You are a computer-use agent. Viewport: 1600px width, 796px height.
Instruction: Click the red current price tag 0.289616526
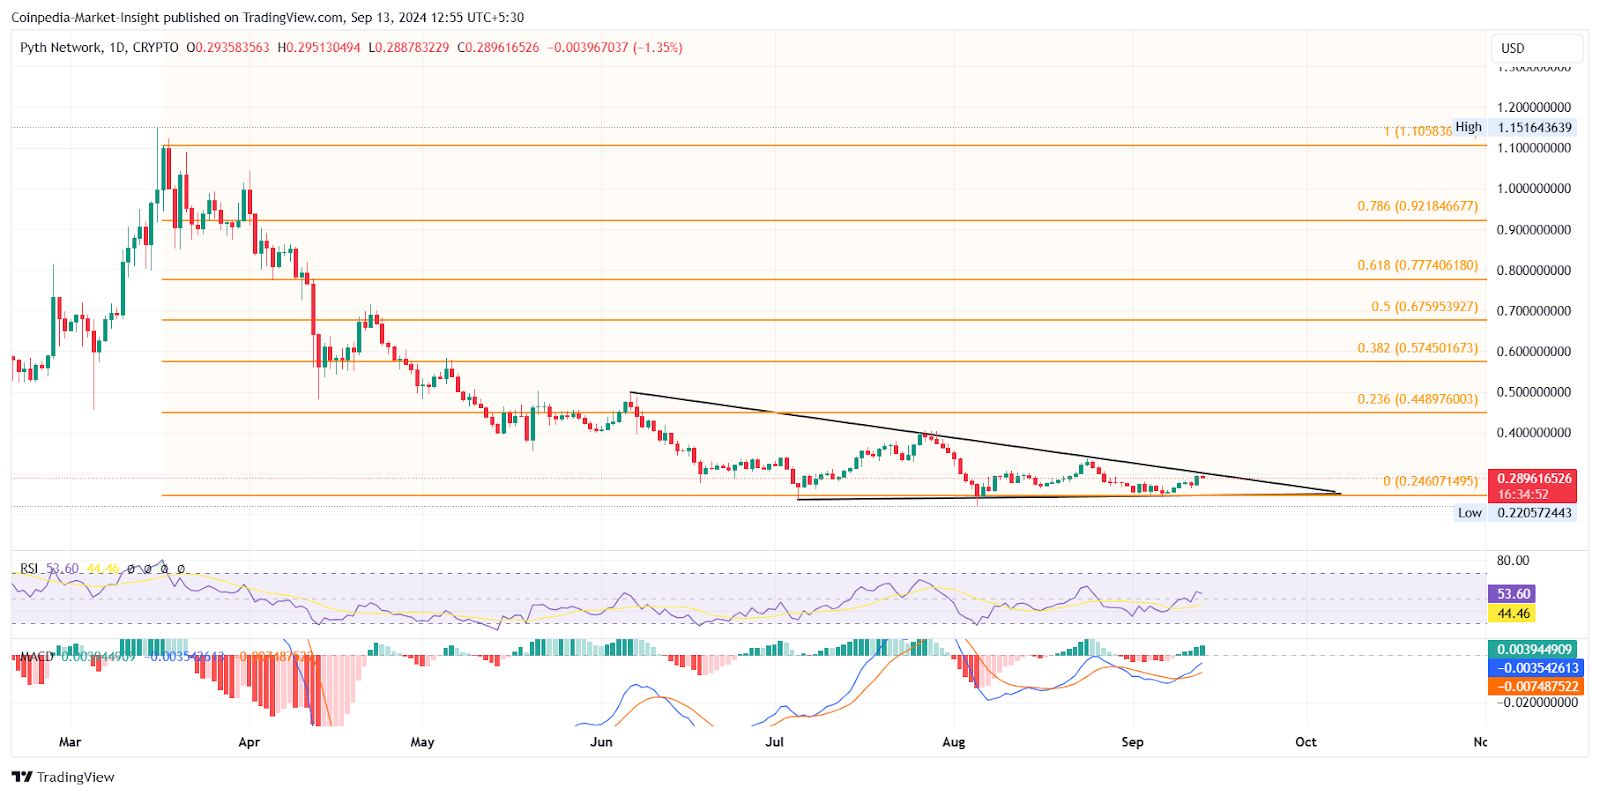1534,479
